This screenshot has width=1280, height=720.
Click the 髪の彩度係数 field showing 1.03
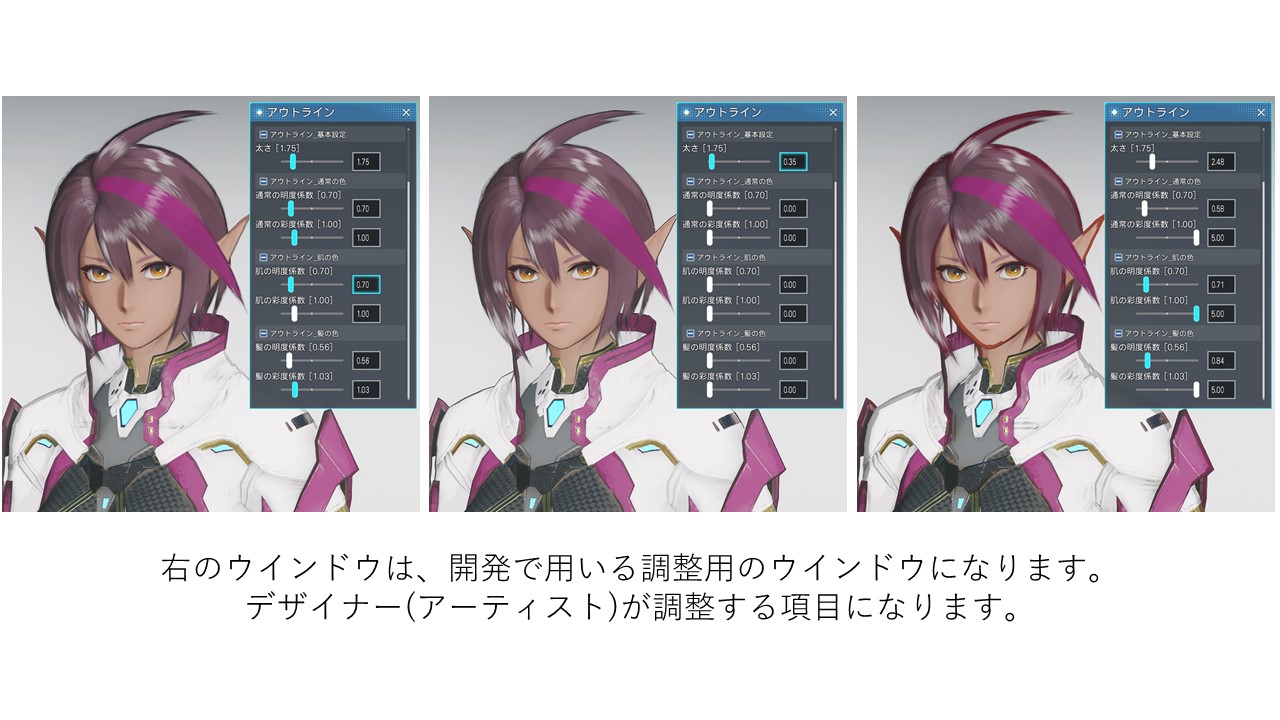coord(364,389)
